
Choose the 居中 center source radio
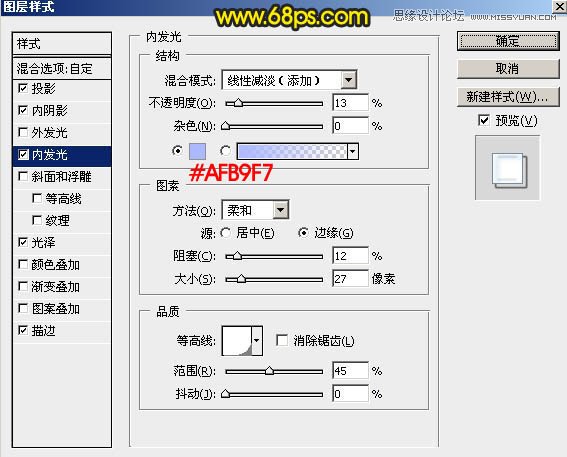click(x=225, y=233)
